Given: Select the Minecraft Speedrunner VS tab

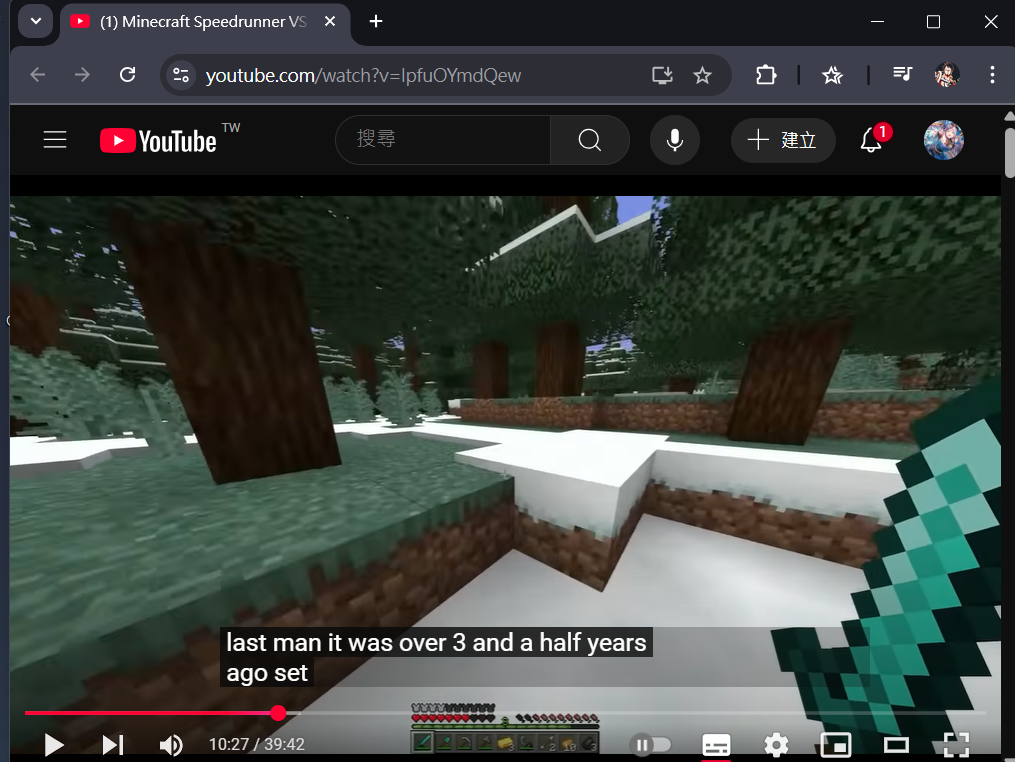Looking at the screenshot, I should pos(203,21).
